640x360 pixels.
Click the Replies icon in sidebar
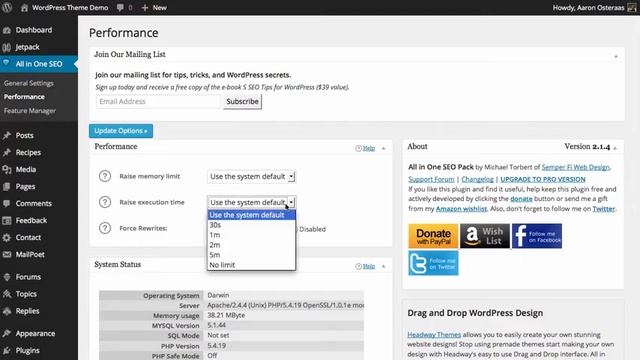click(7, 311)
